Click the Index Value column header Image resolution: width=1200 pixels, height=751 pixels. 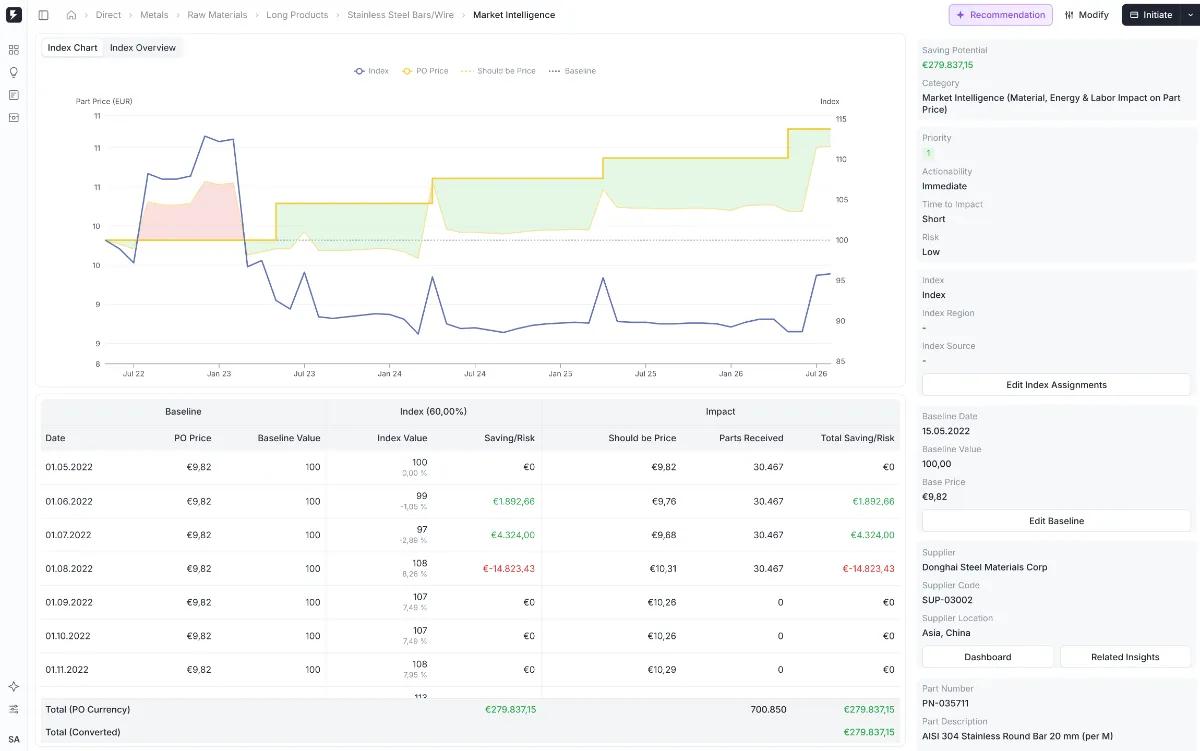402,438
